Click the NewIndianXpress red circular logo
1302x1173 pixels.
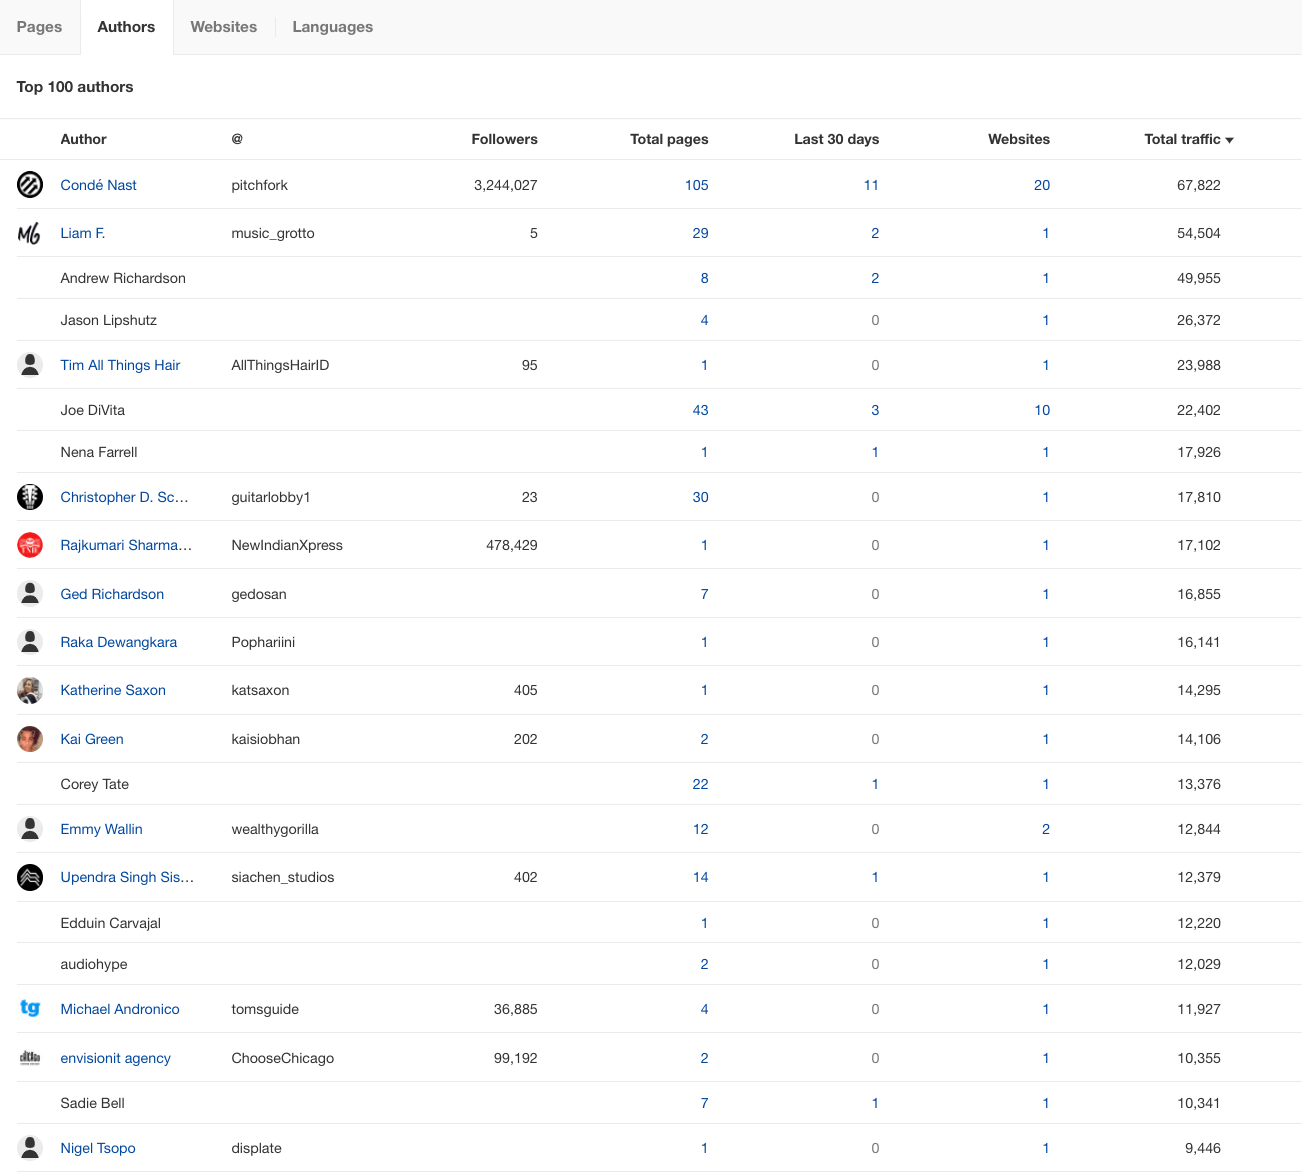click(30, 545)
